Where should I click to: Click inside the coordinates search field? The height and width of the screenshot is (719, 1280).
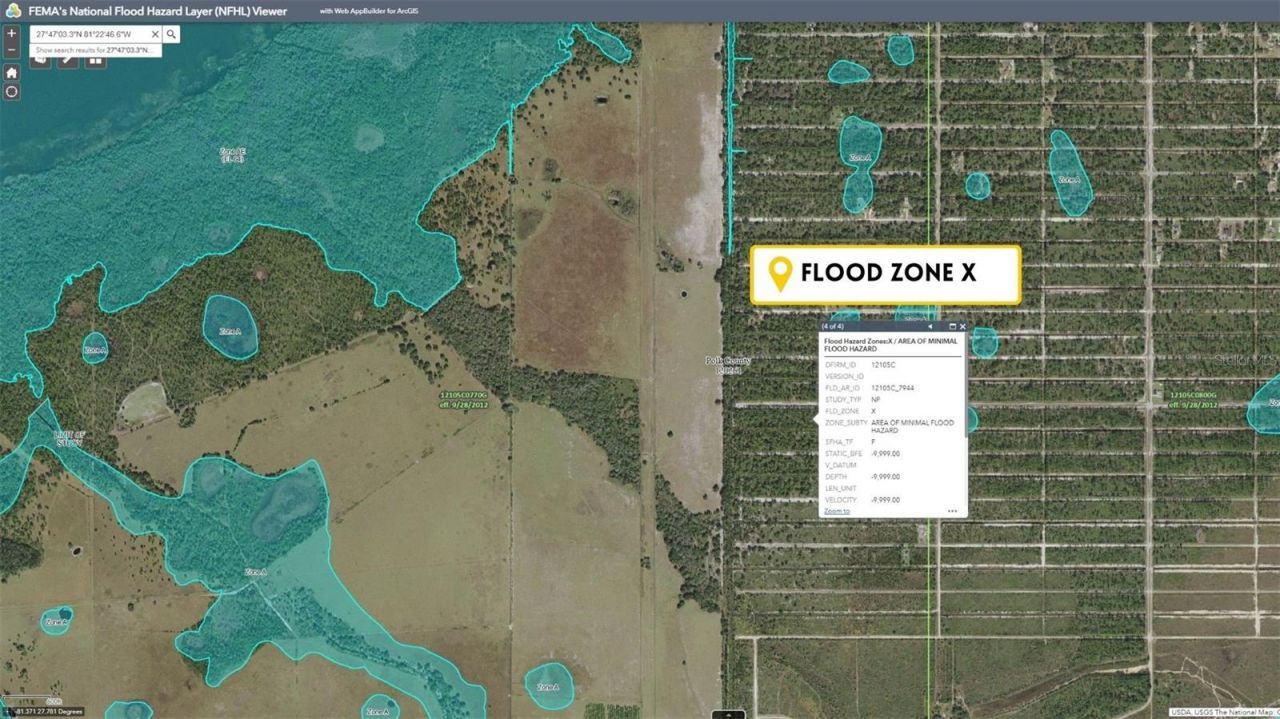88,34
